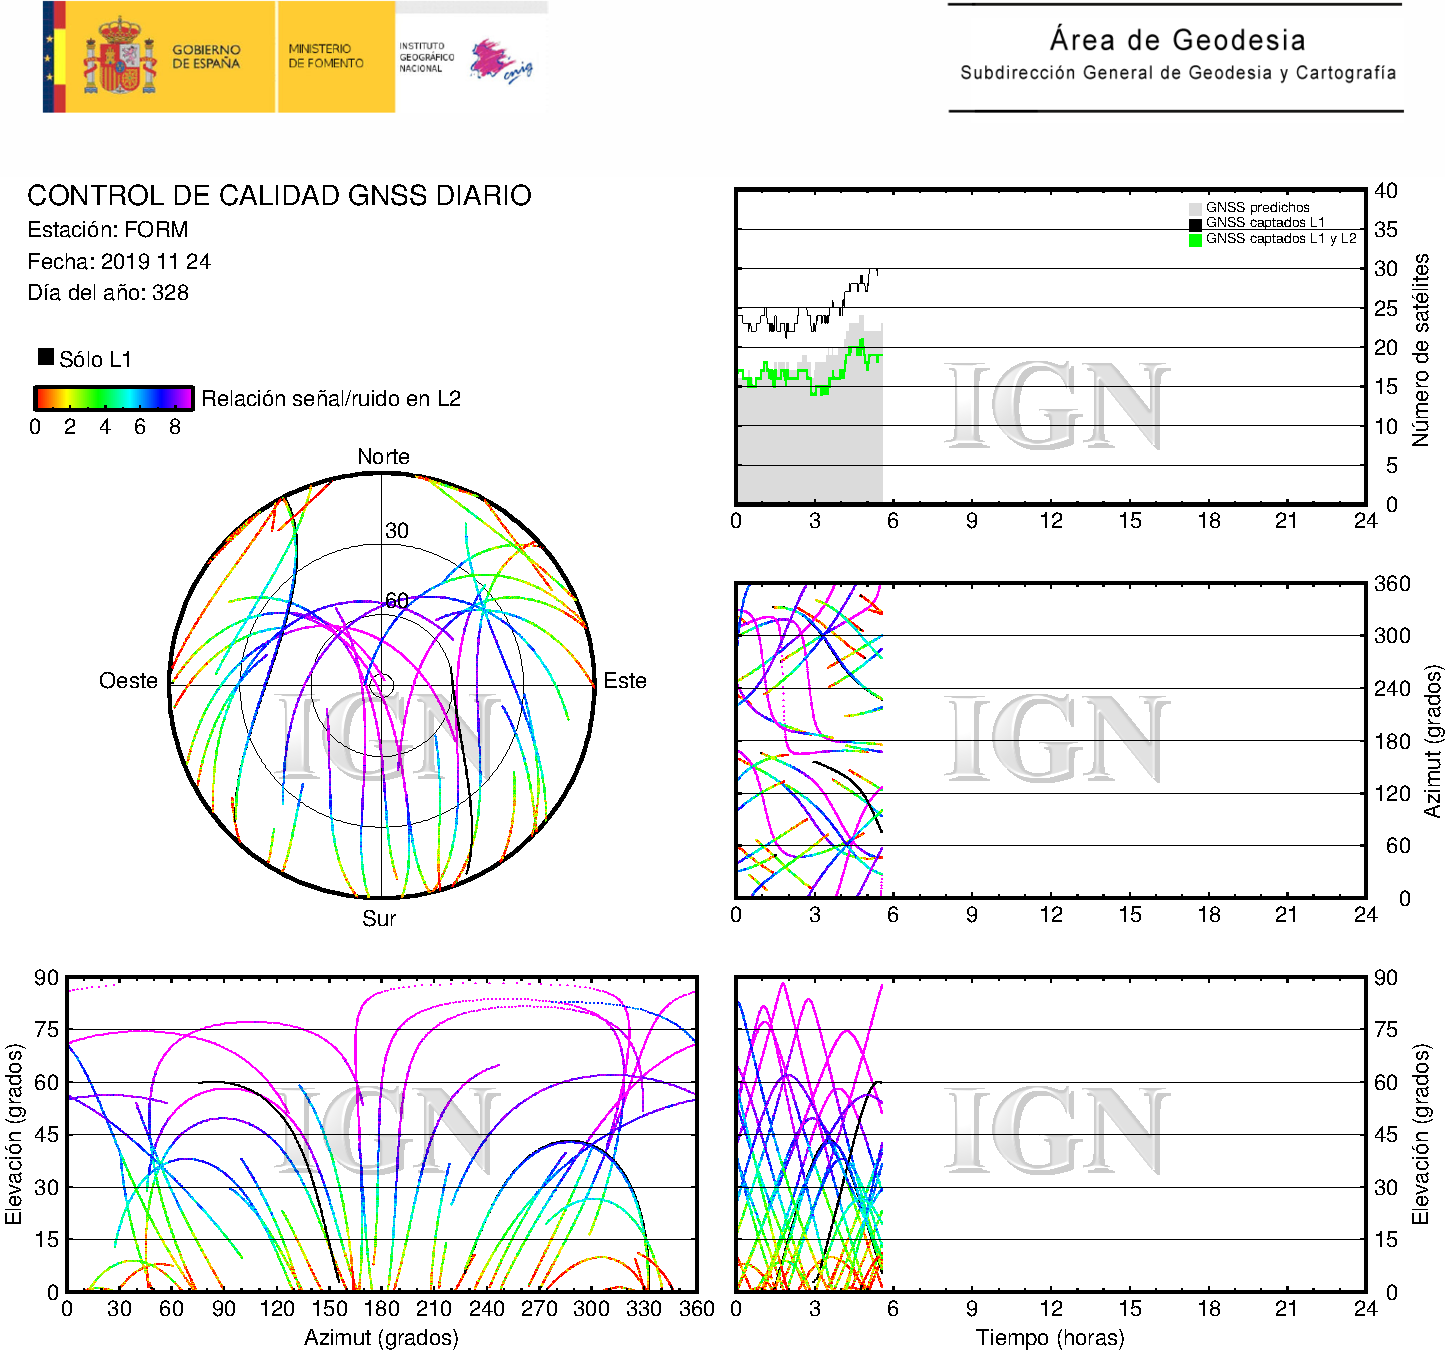The image size is (1445, 1350).
Task: Click the Gobierno de España text
Action: [206, 57]
